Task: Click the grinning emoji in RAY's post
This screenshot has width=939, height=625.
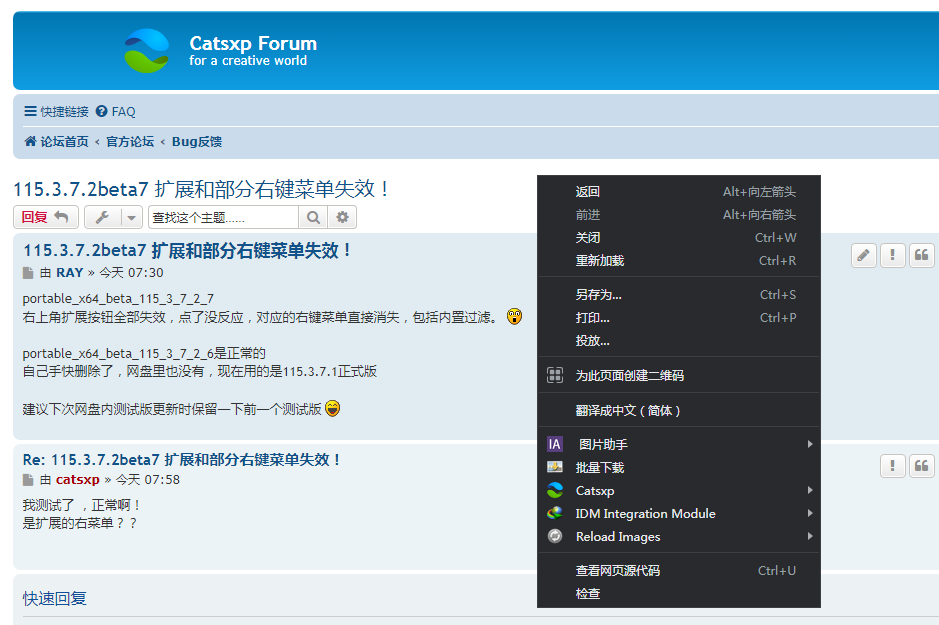Action: click(x=332, y=408)
